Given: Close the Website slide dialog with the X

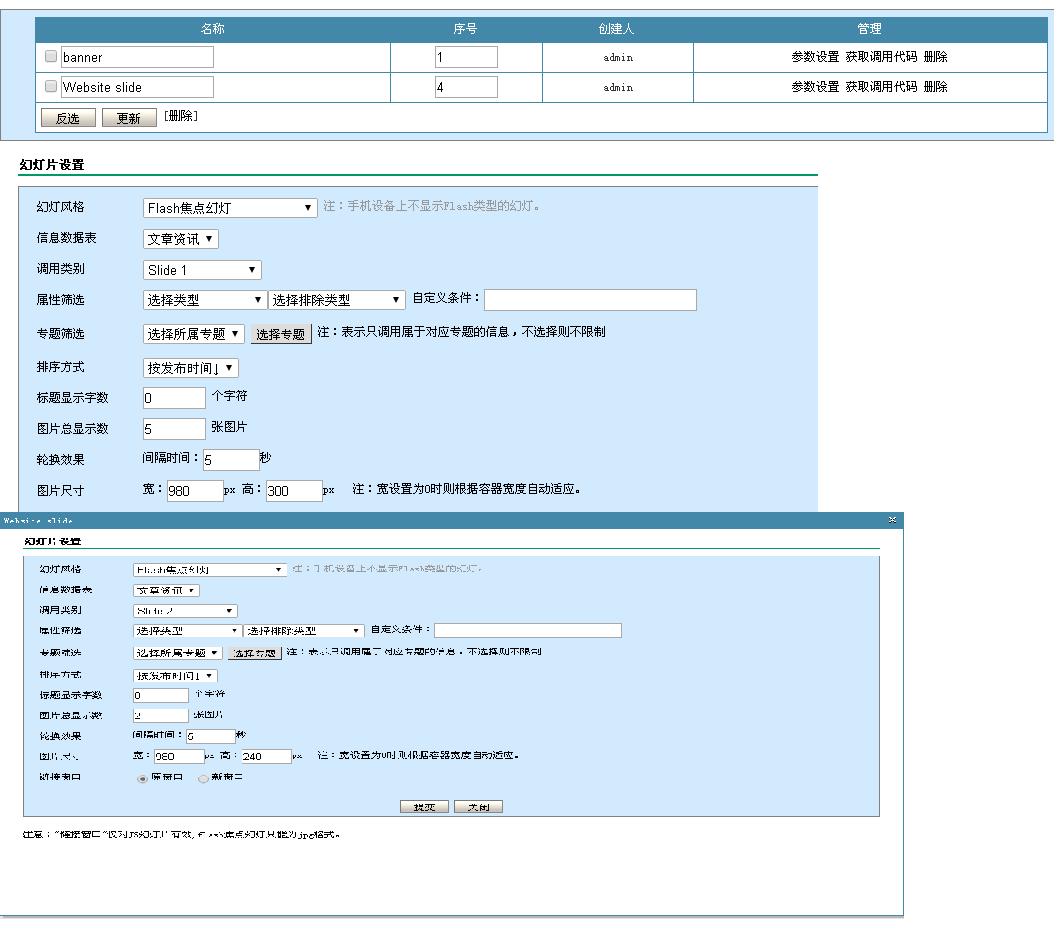Looking at the screenshot, I should 892,520.
